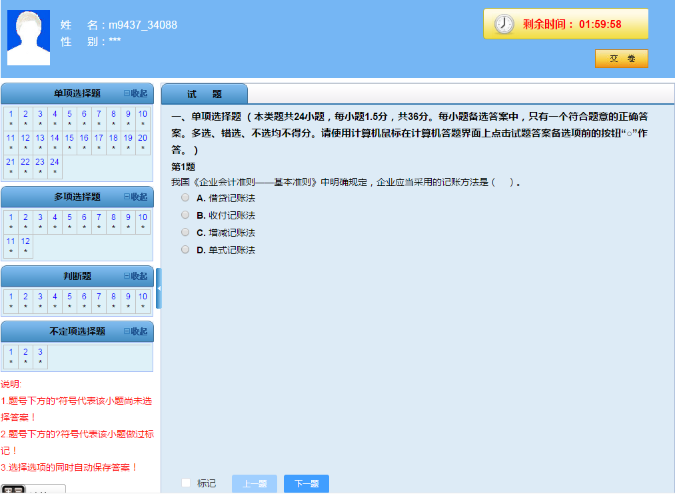The image size is (675, 500).
Task: Select option C 增减记账法 radio button
Action: tap(185, 233)
